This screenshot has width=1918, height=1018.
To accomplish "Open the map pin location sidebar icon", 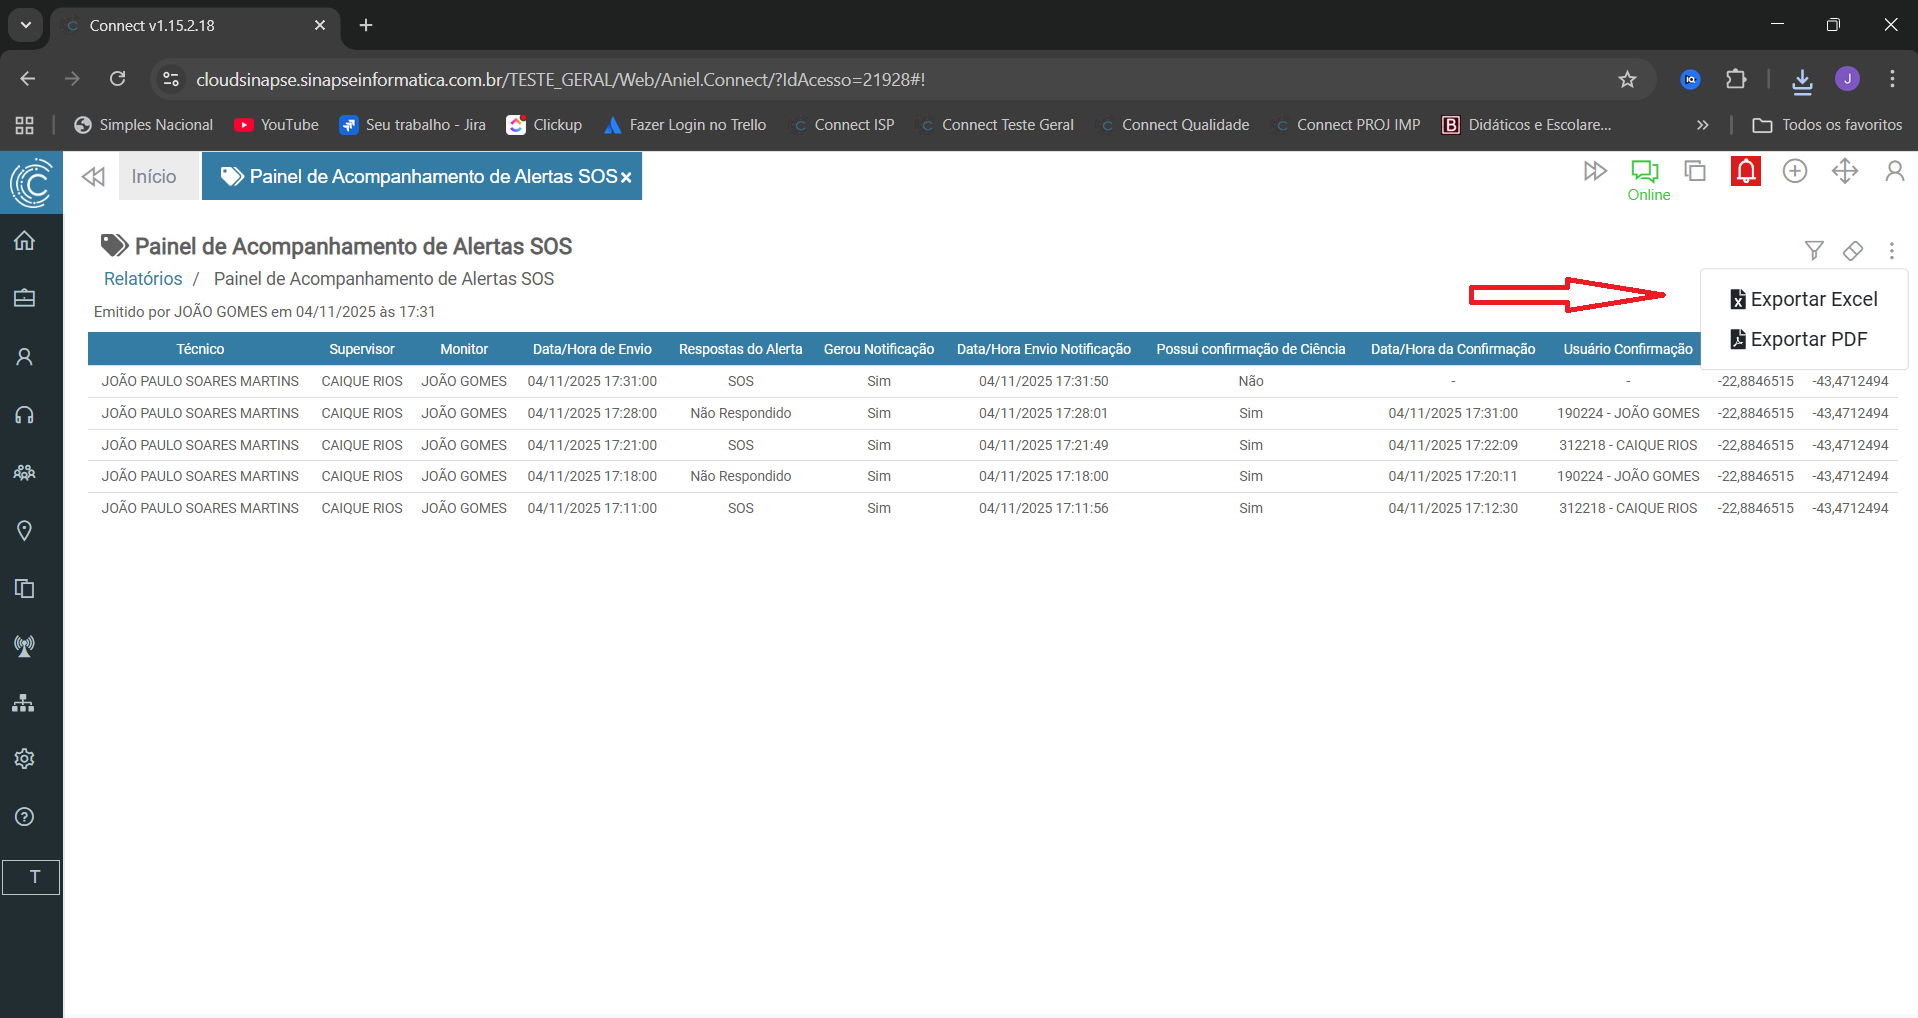I will click(25, 530).
